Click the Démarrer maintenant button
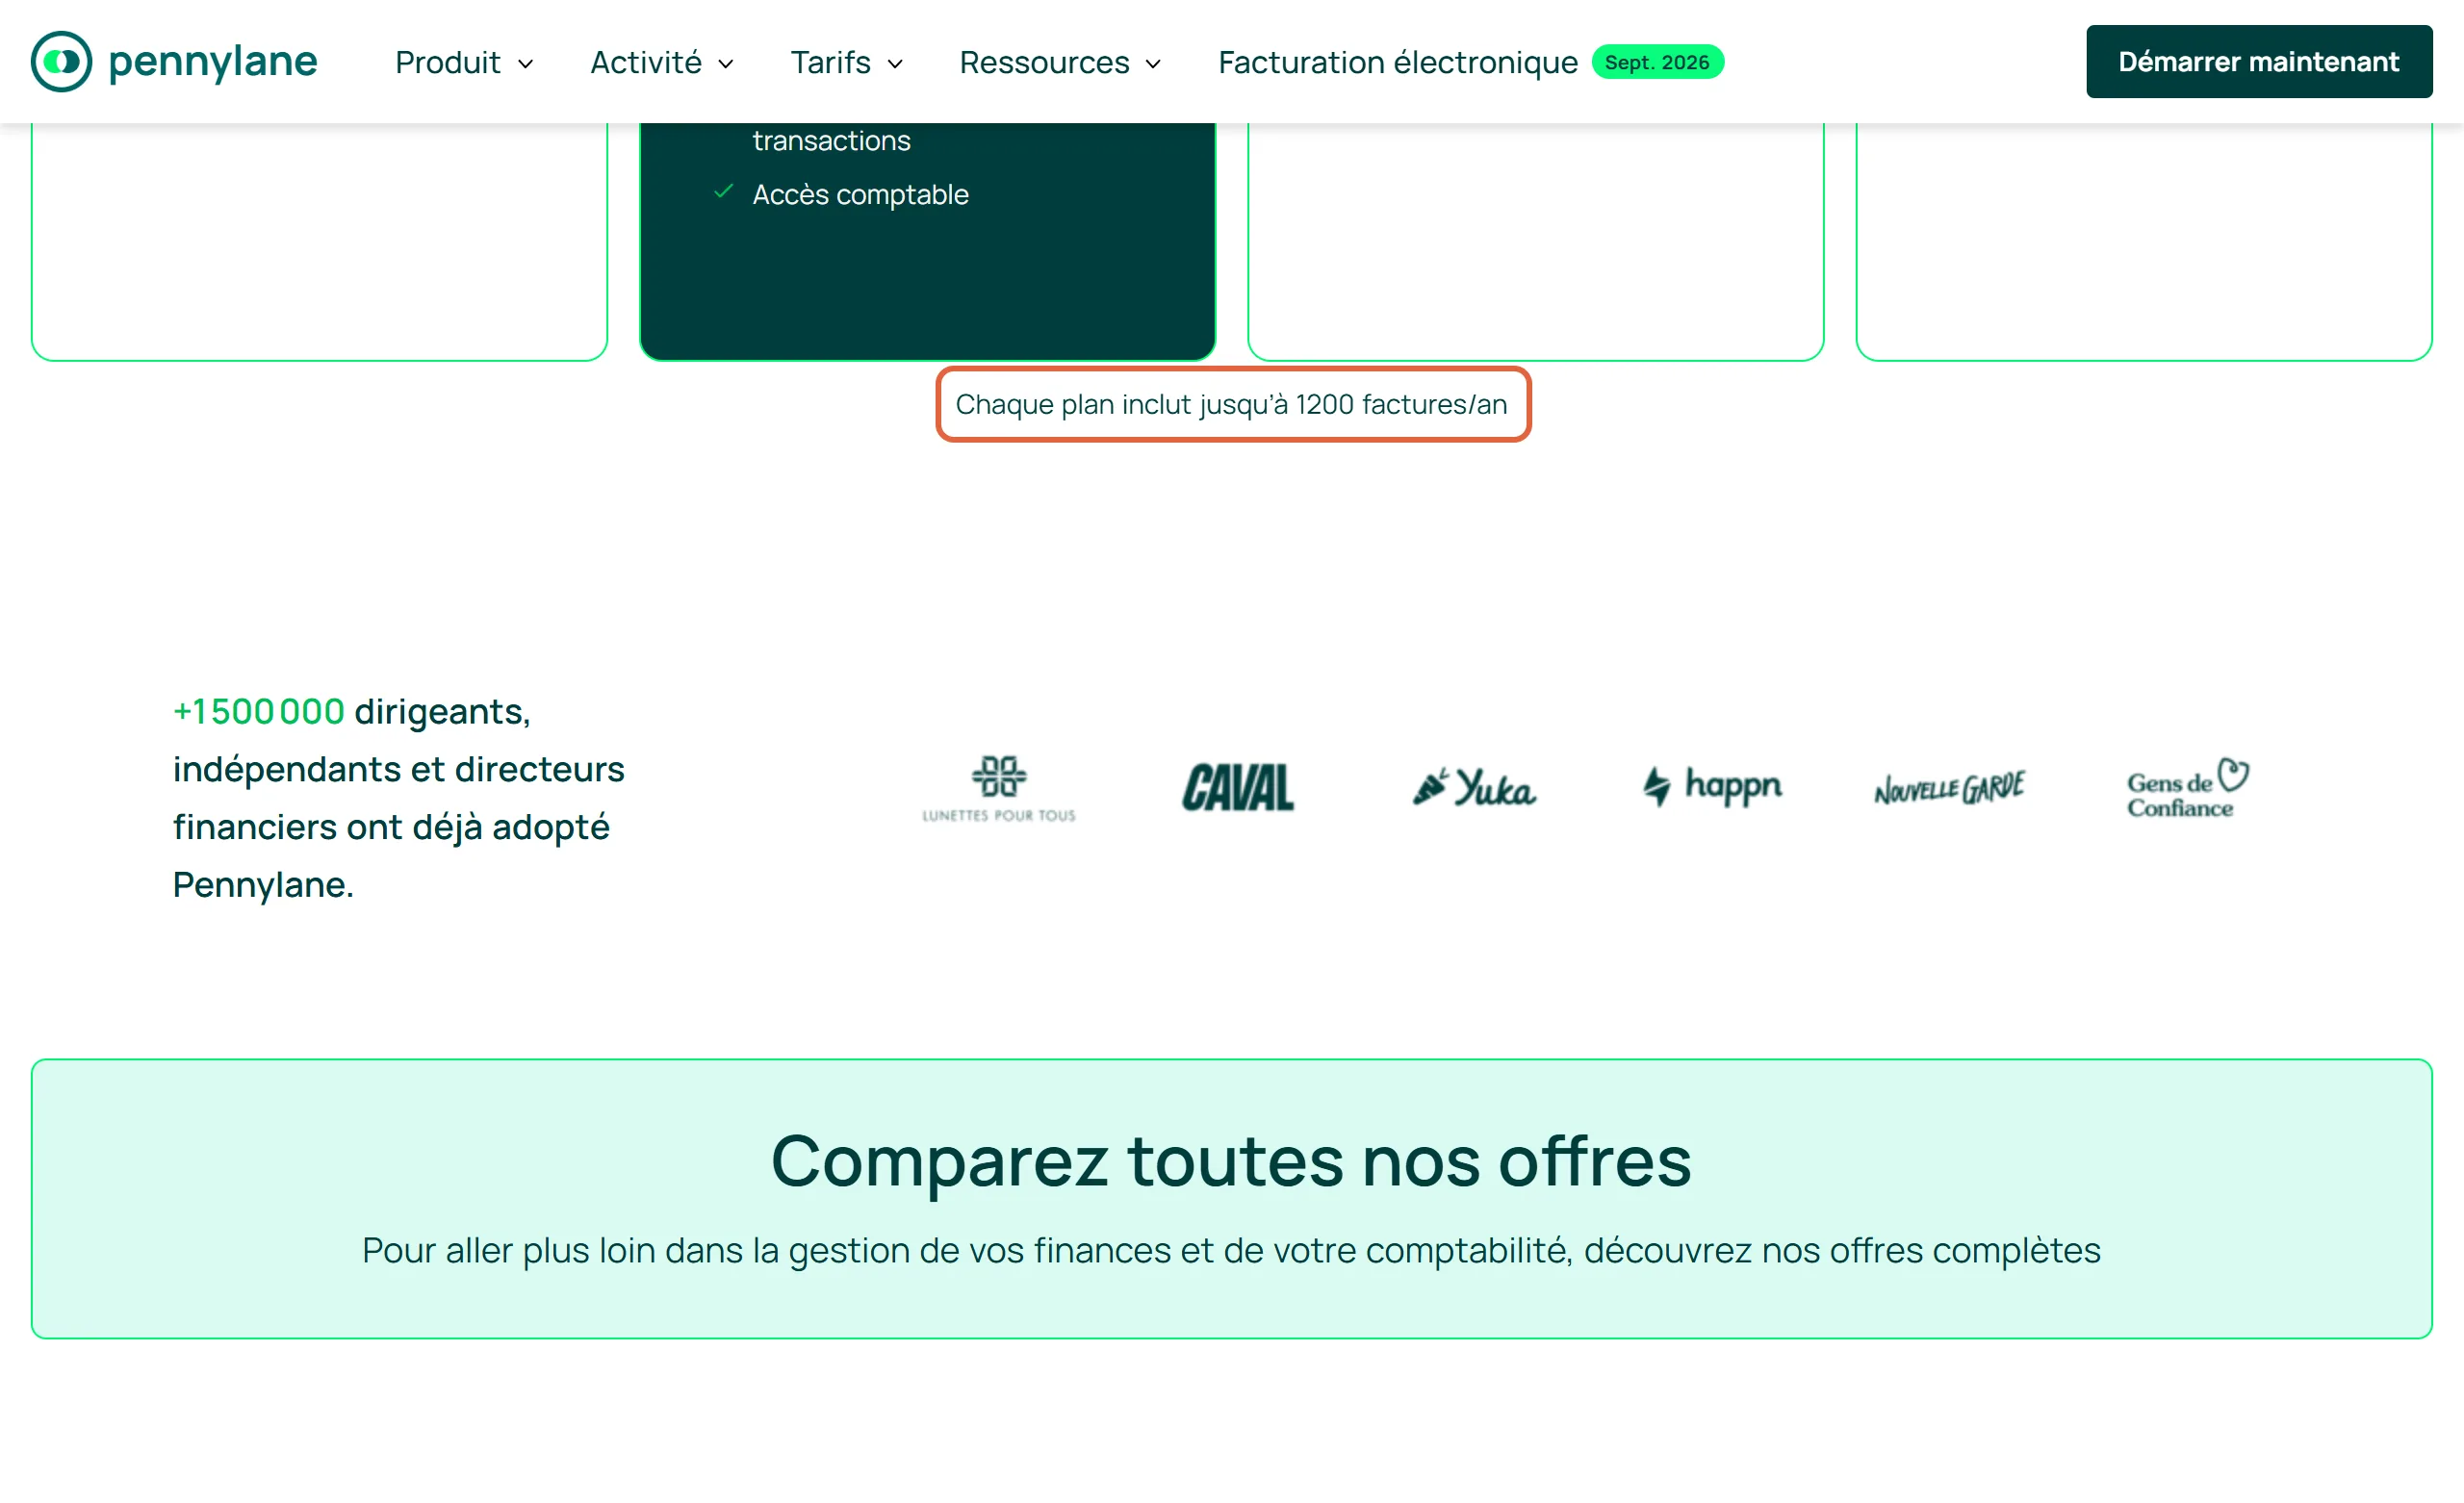 [x=2259, y=62]
